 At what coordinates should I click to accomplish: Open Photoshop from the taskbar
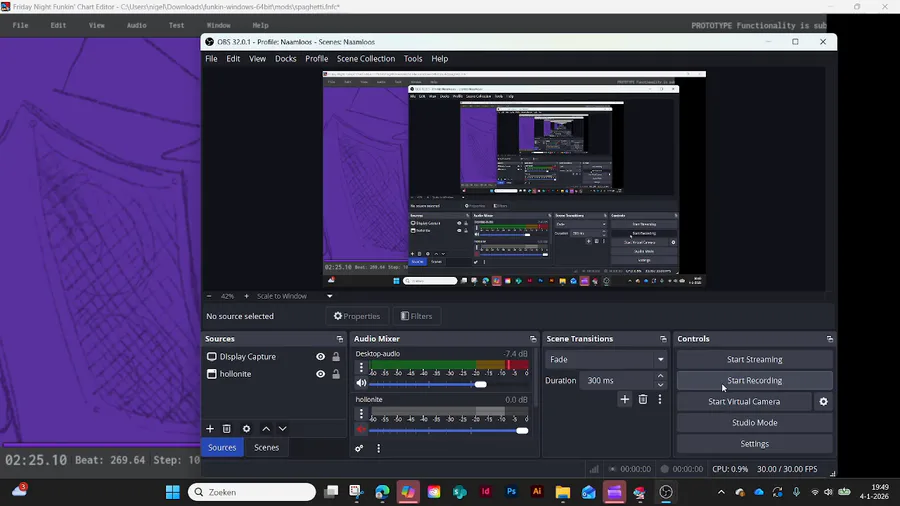coord(511,492)
